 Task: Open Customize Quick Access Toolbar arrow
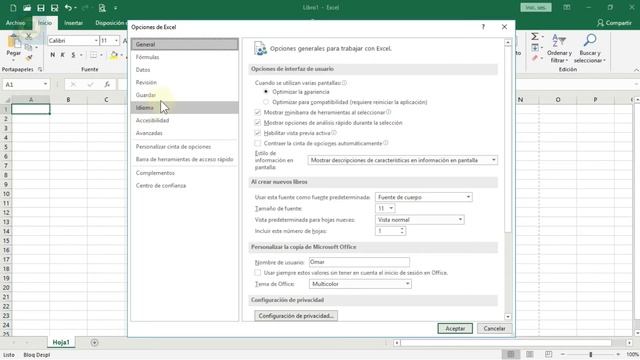(x=116, y=8)
